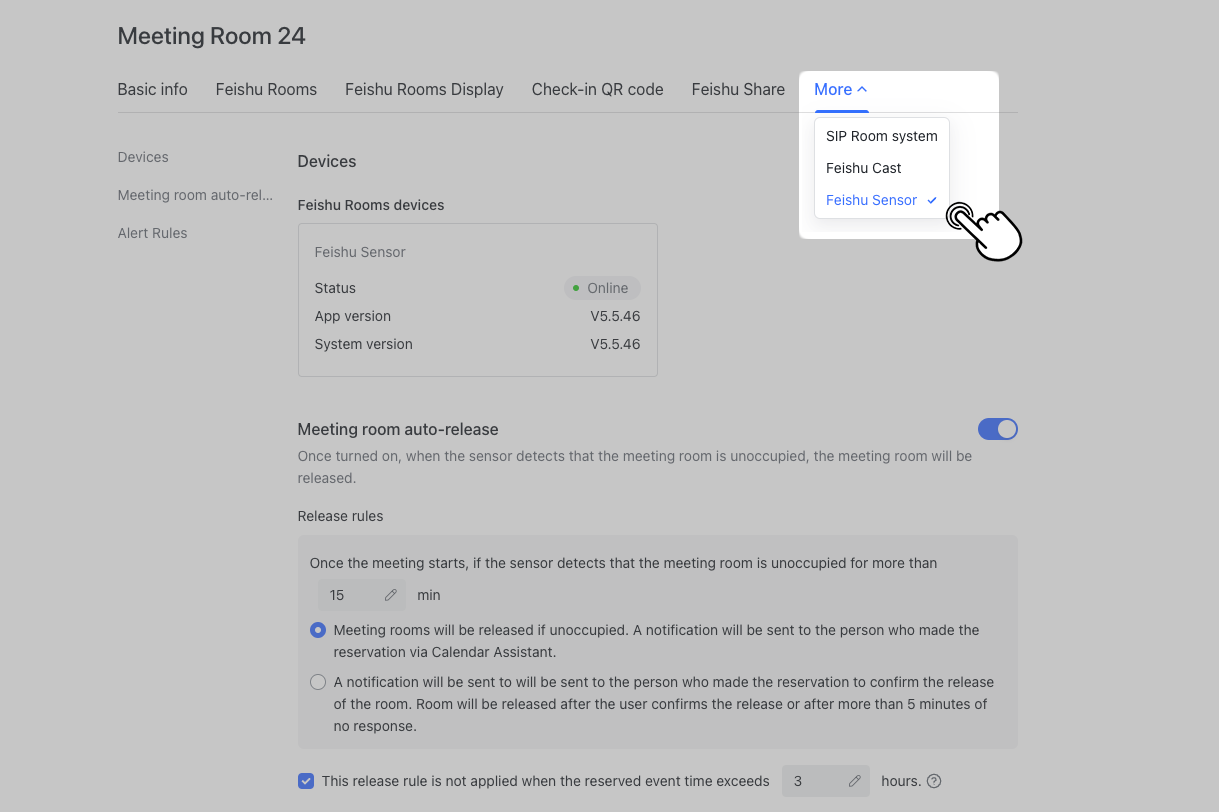Collapse the More dropdown chevron
Image resolution: width=1219 pixels, height=812 pixels.
pyautogui.click(x=861, y=88)
